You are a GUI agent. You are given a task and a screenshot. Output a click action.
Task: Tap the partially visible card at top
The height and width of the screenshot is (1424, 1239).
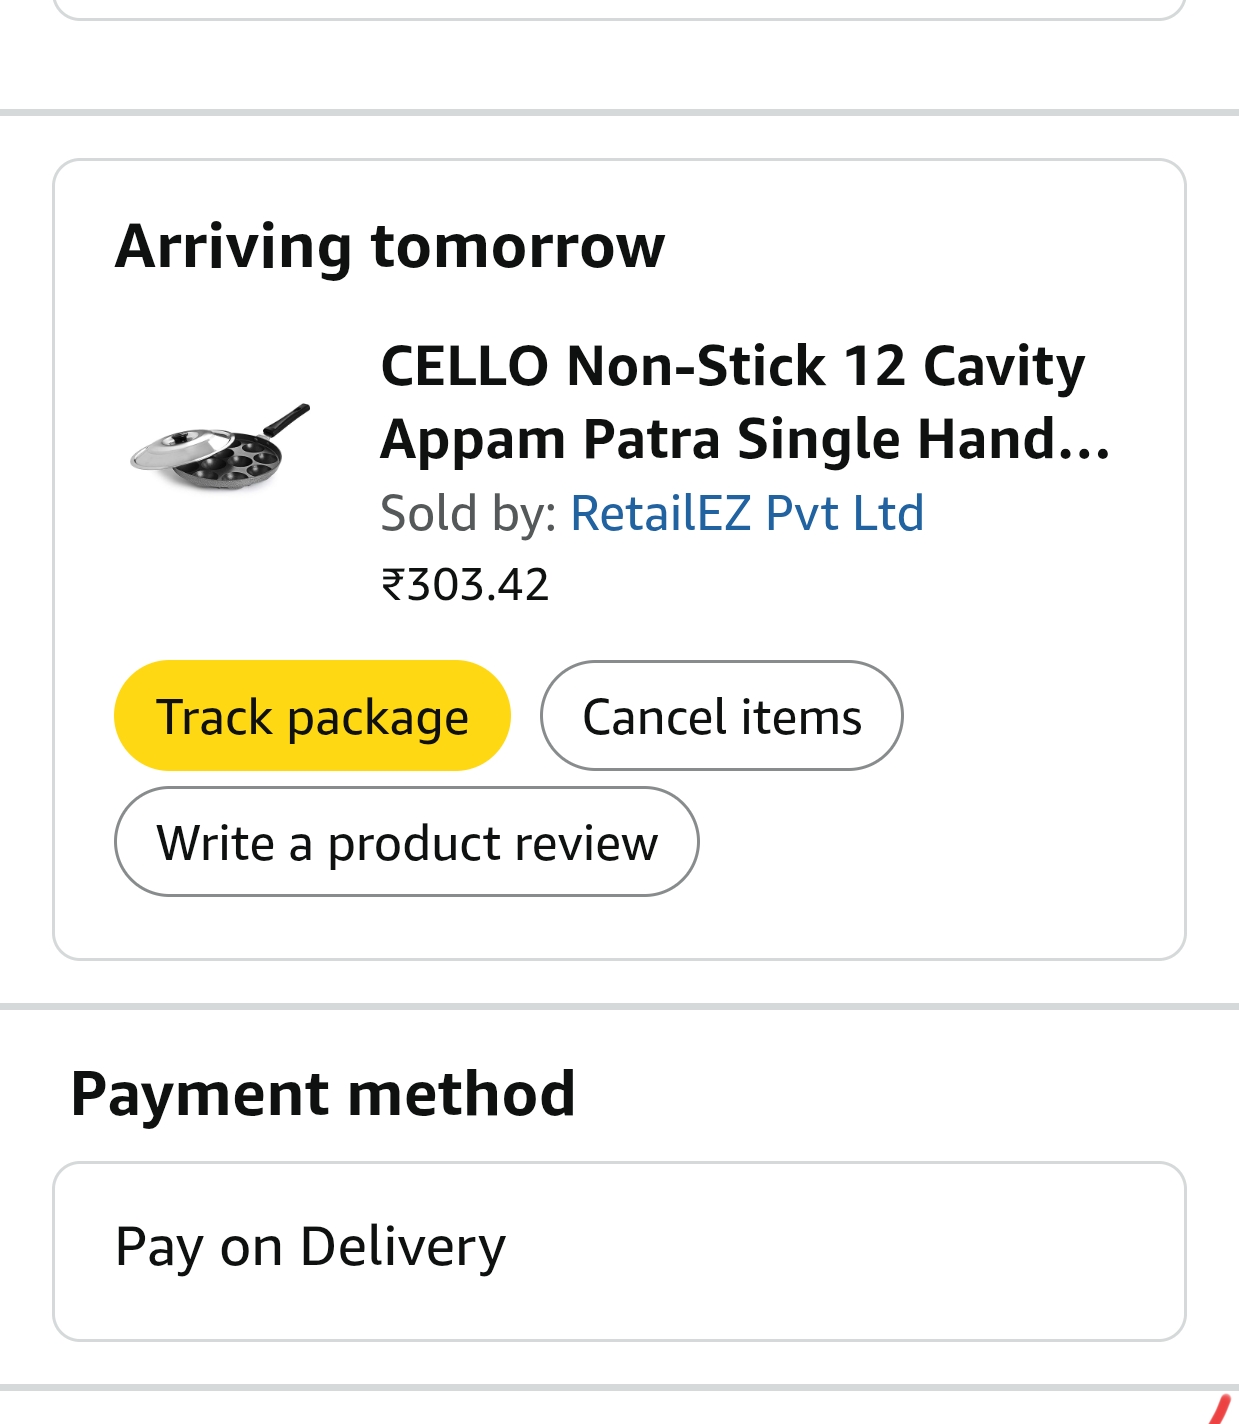[619, 8]
